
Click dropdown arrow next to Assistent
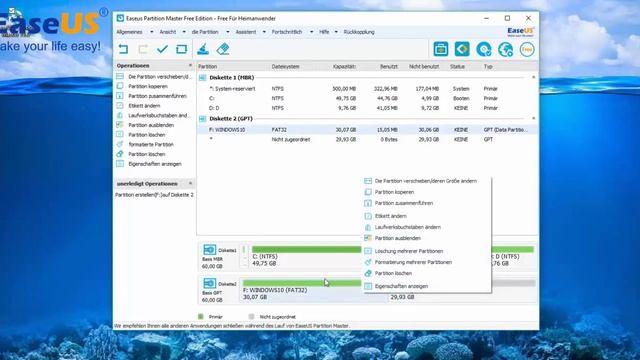264,32
